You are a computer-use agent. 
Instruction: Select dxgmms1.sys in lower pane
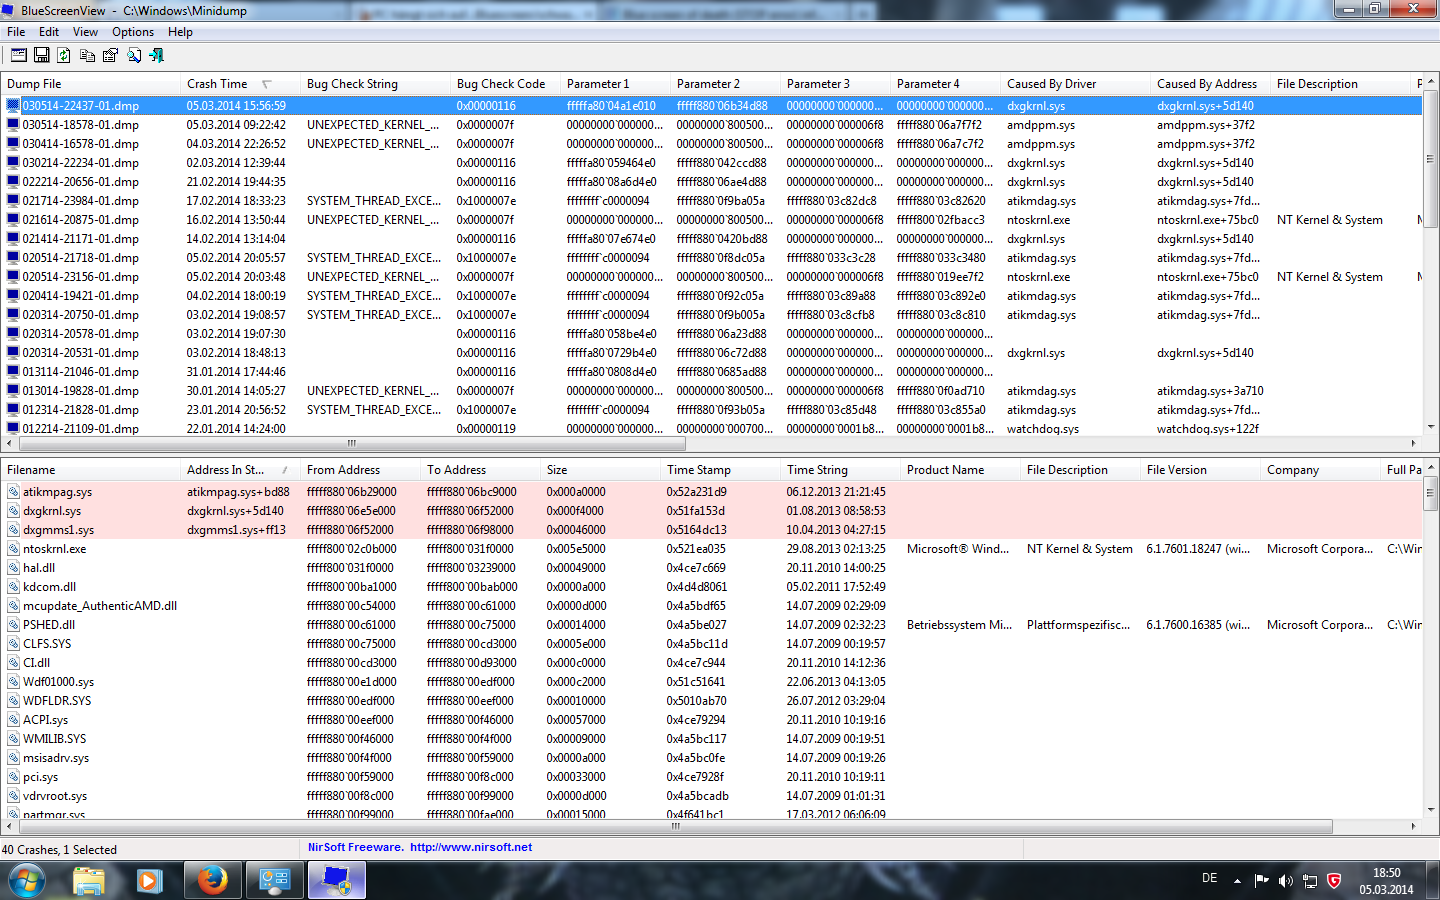coord(711,530)
